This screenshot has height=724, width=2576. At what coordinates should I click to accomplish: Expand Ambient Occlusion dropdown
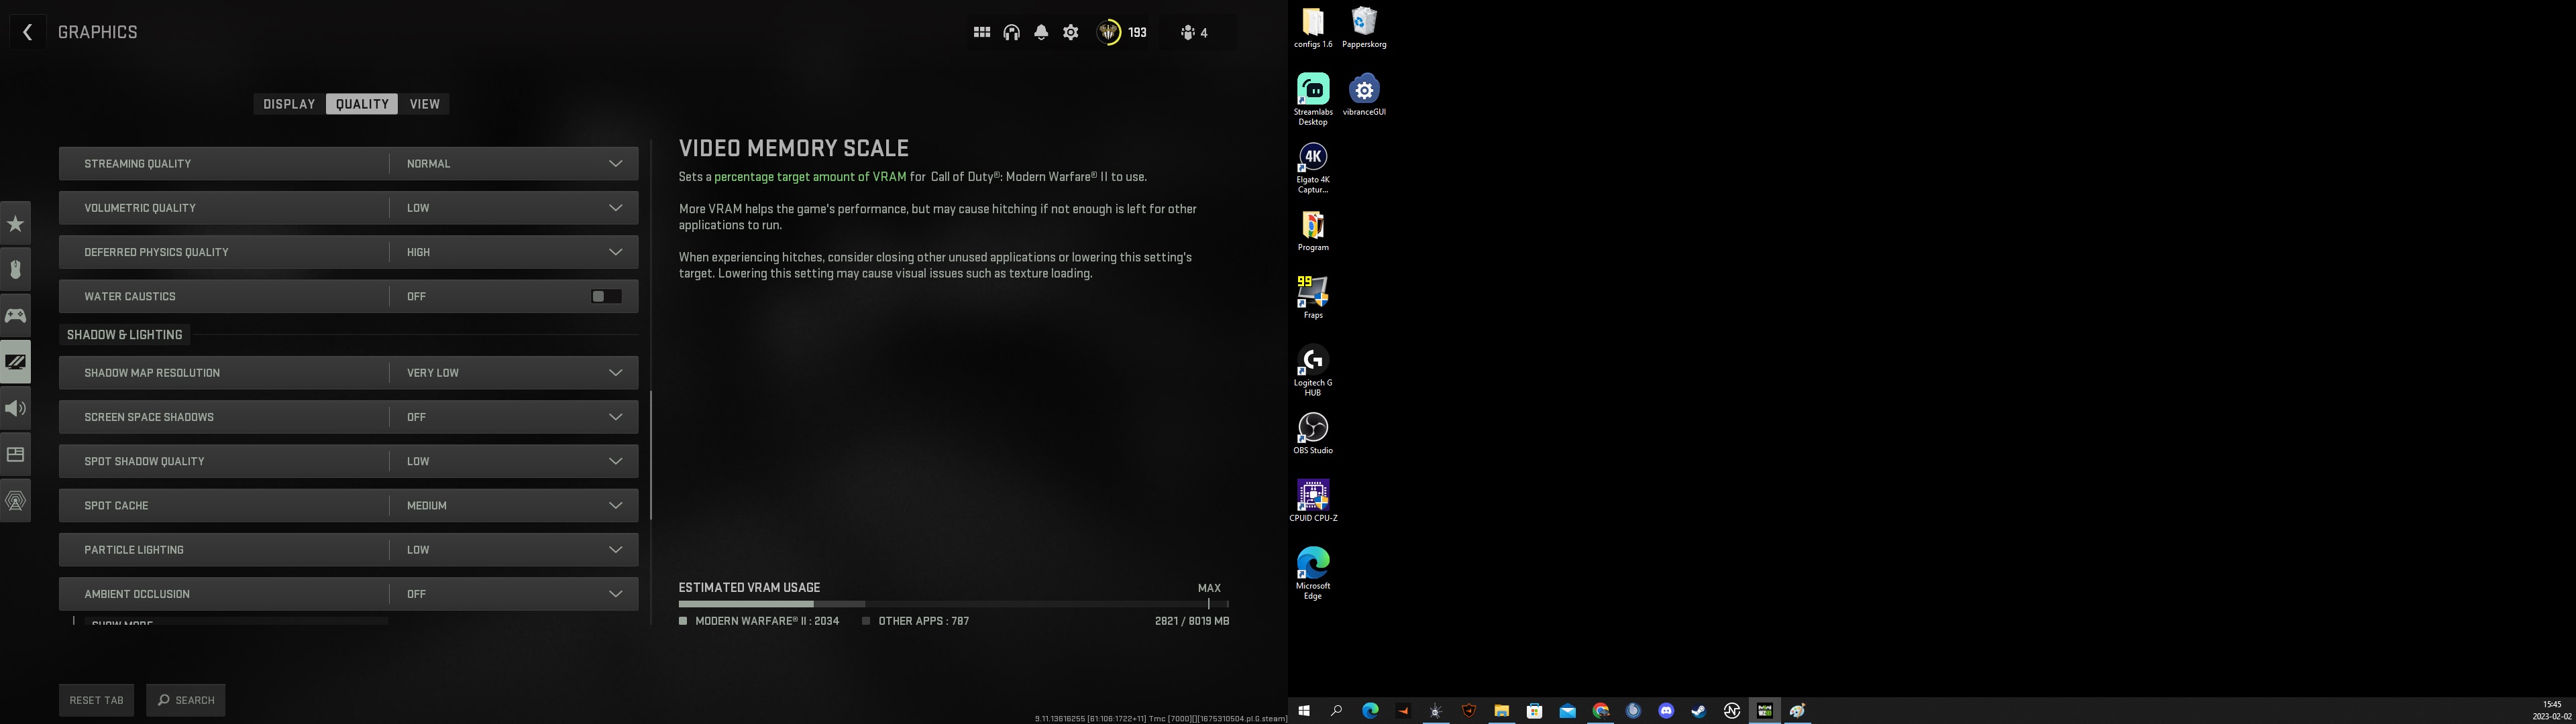(x=348, y=594)
